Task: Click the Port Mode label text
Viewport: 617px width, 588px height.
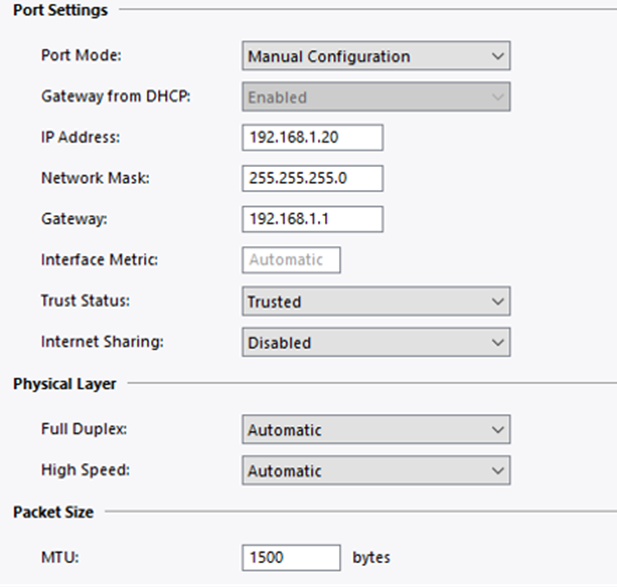Action: (x=81, y=55)
